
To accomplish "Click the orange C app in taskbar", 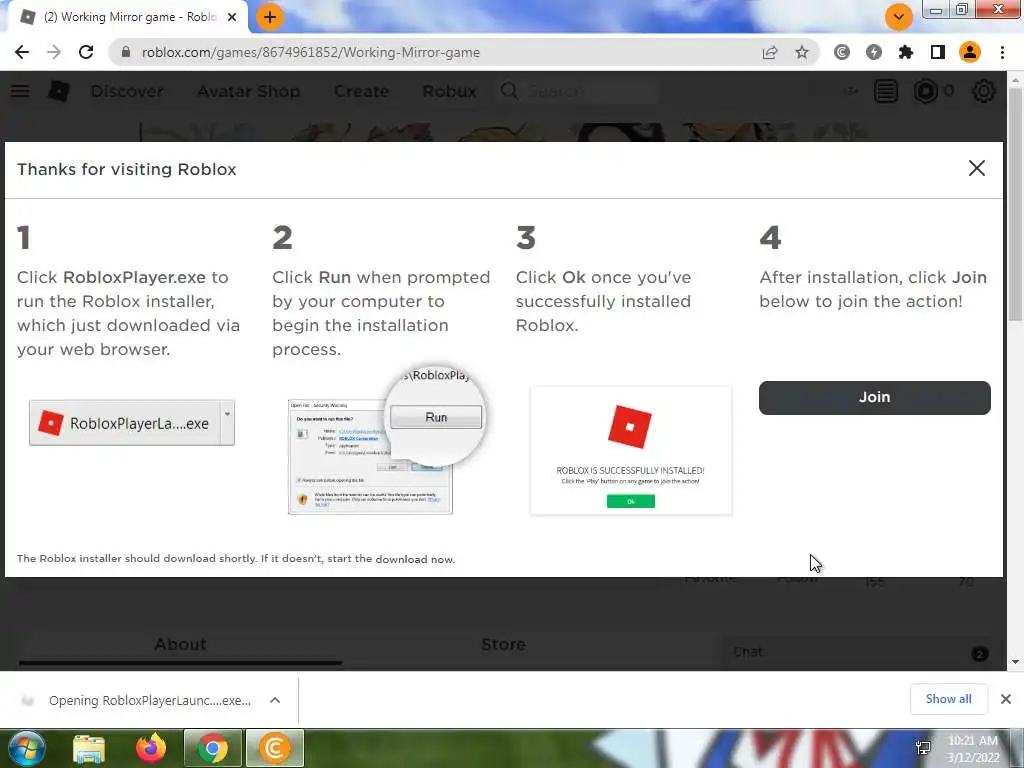I will (275, 748).
